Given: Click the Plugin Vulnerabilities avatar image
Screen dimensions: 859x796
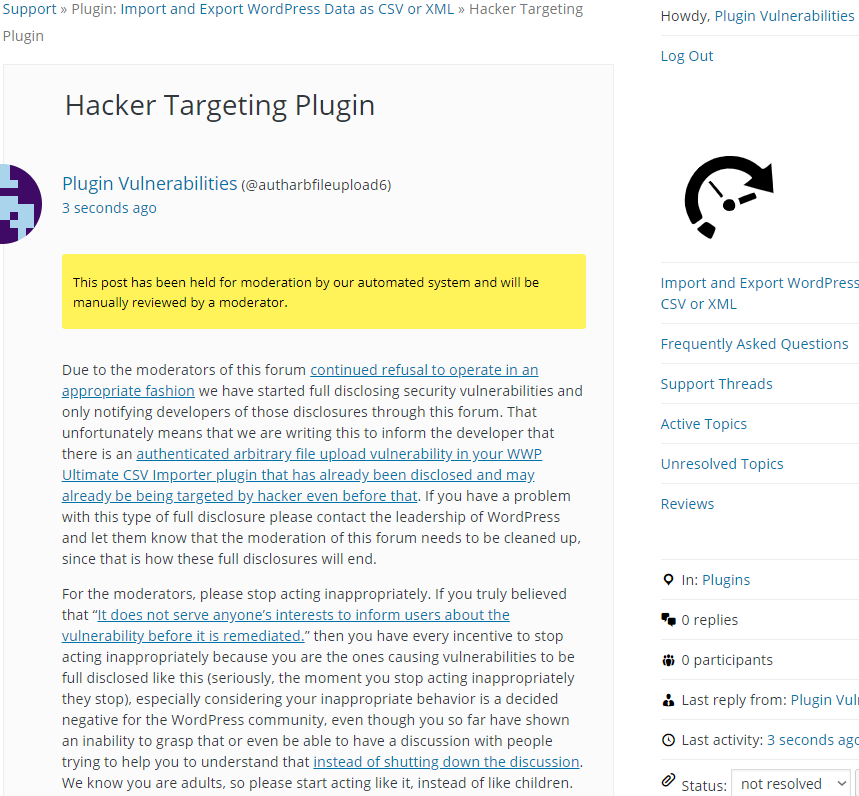Looking at the screenshot, I should (x=20, y=204).
